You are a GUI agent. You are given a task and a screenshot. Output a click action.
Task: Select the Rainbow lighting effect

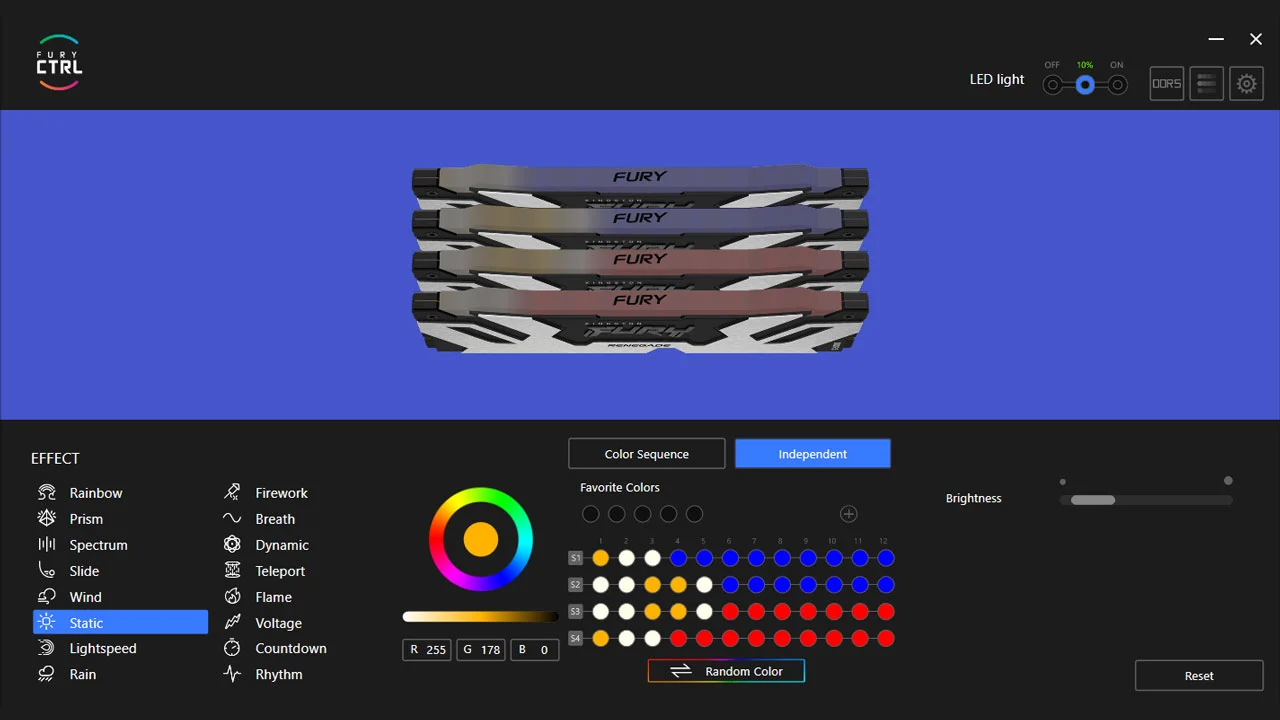click(95, 493)
